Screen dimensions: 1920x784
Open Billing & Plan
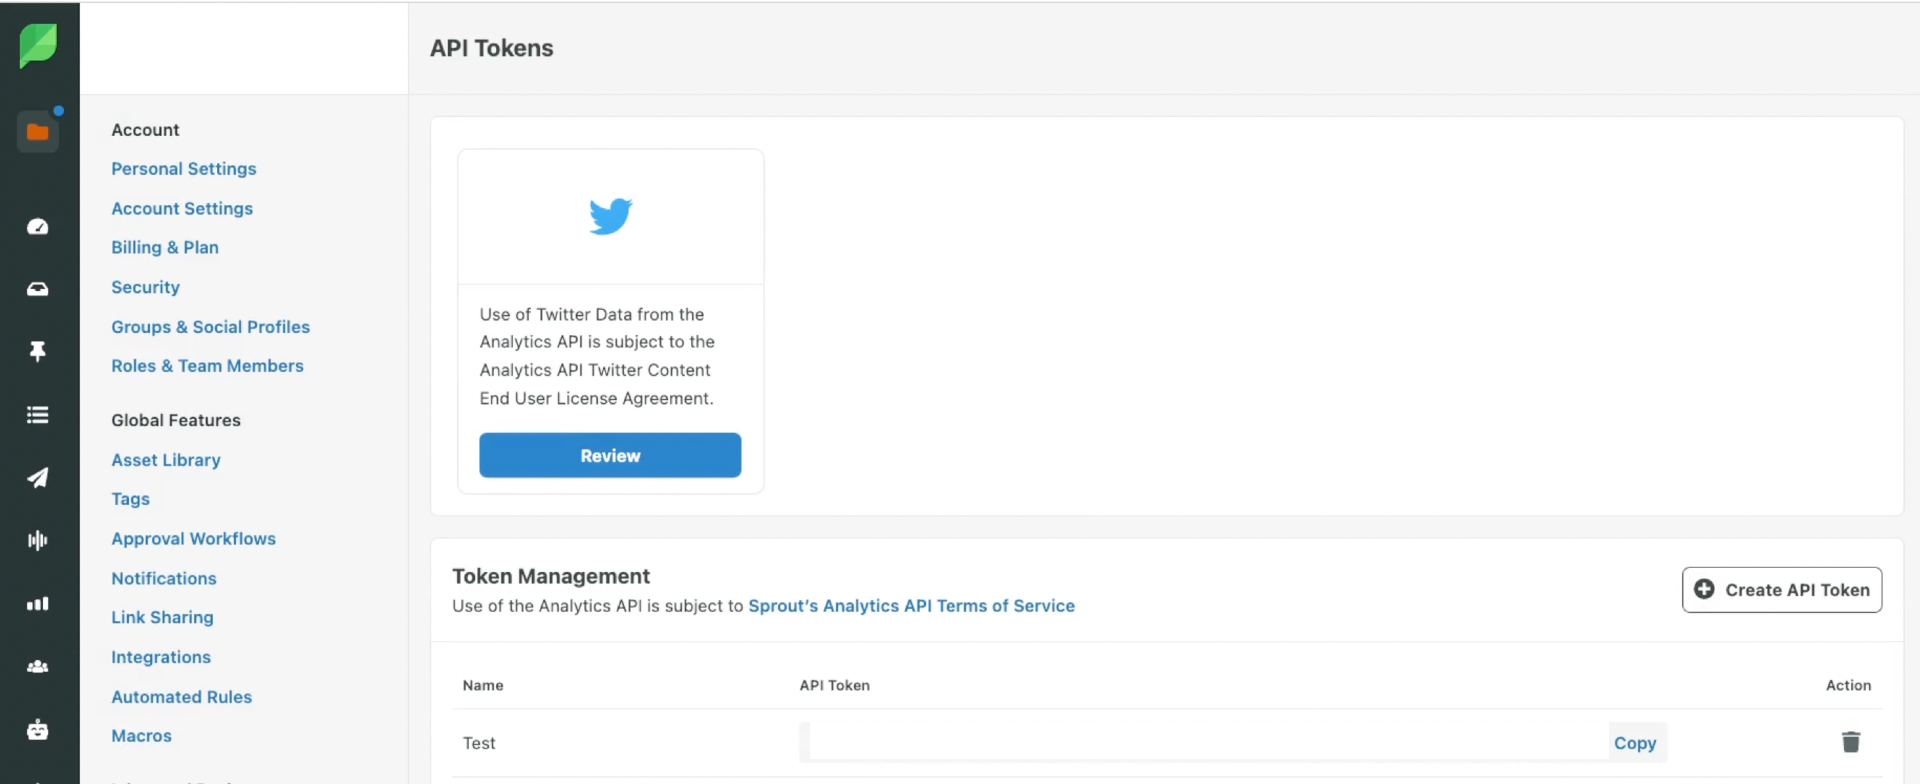[165, 248]
